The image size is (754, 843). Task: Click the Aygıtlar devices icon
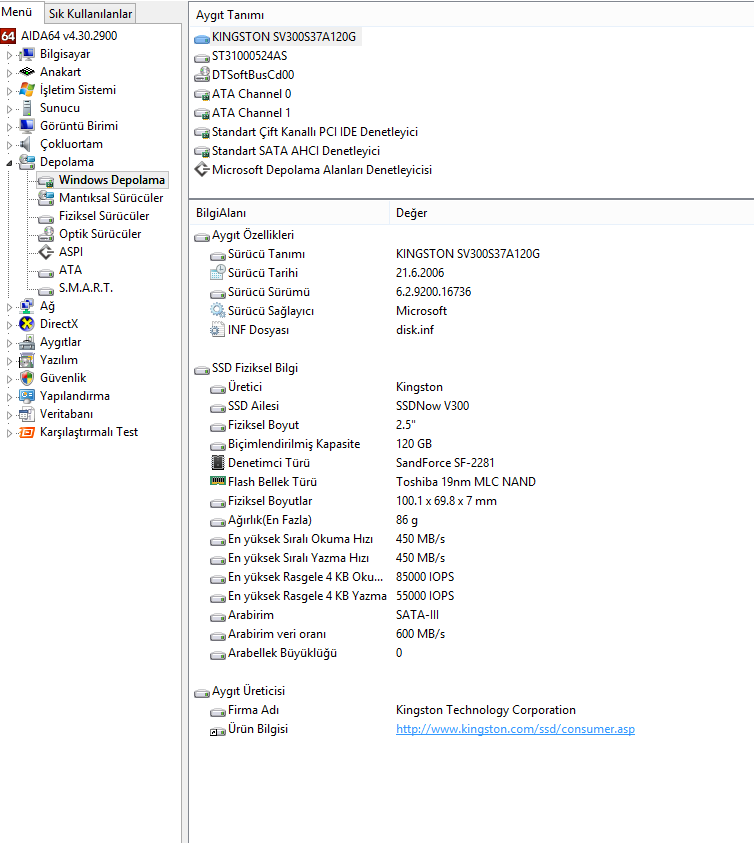pyautogui.click(x=26, y=342)
